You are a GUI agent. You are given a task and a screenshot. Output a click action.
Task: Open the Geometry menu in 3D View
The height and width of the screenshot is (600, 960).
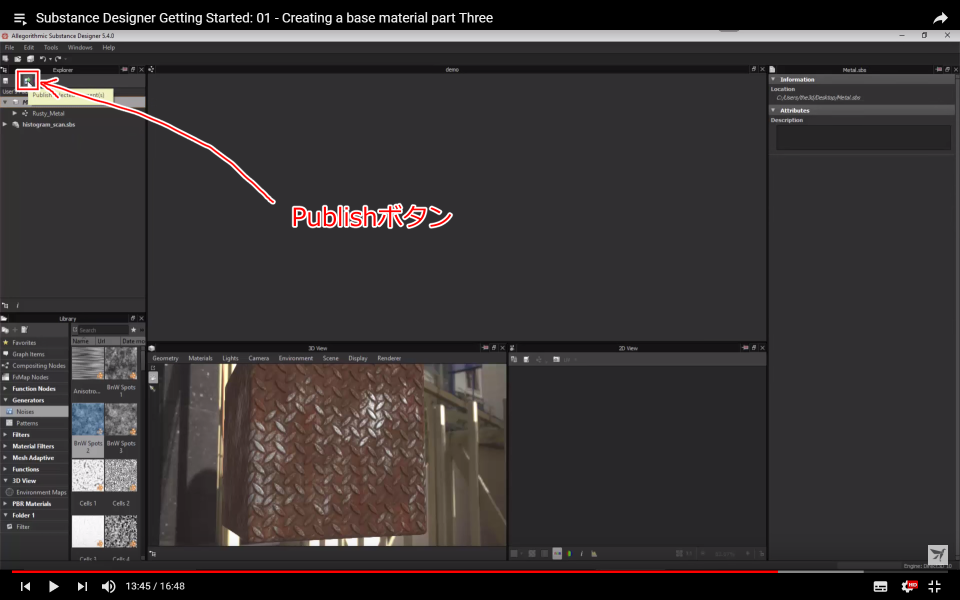click(165, 358)
